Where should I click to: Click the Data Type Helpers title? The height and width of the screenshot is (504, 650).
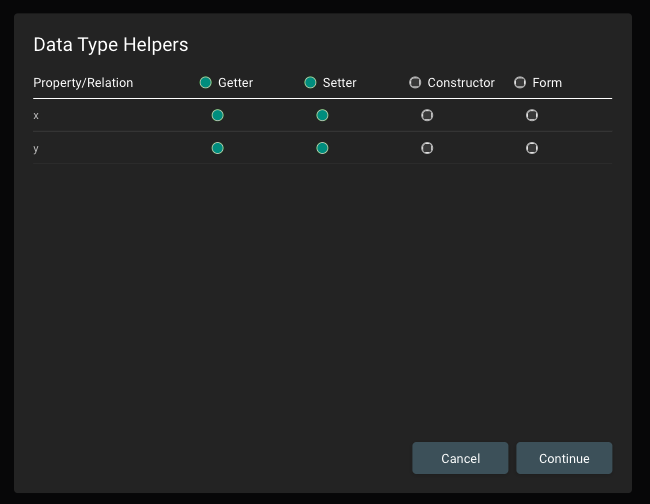click(x=111, y=45)
